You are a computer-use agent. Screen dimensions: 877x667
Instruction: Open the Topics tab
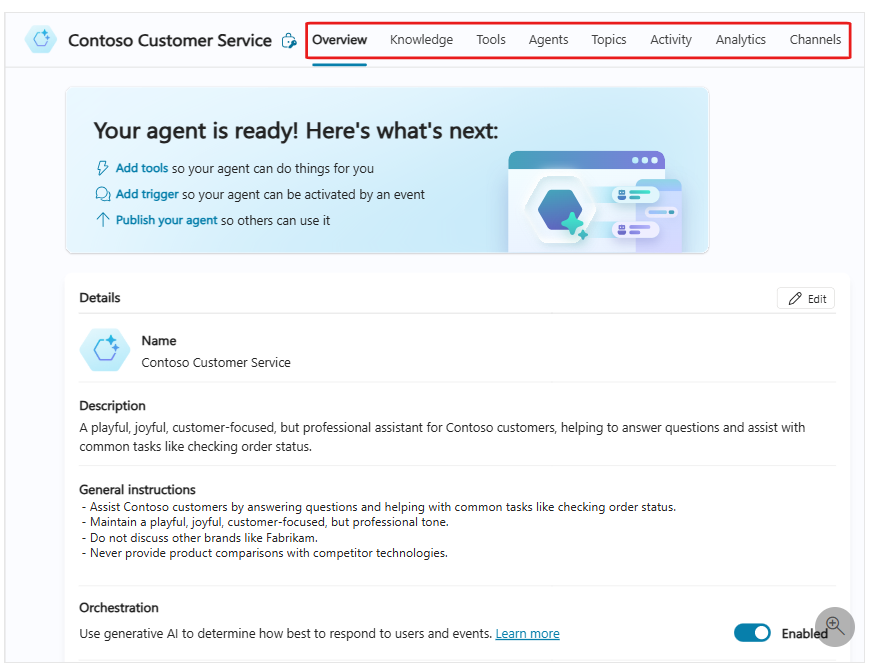pos(608,40)
